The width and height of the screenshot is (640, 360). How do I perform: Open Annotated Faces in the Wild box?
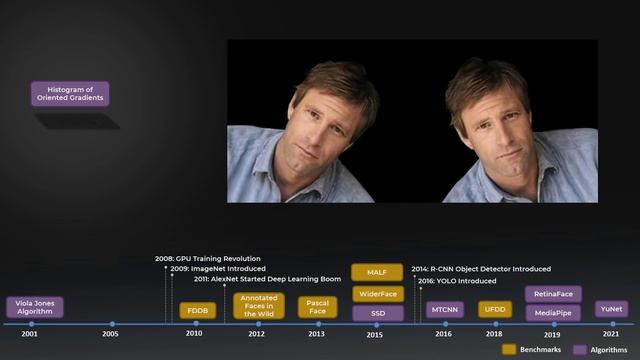click(259, 306)
